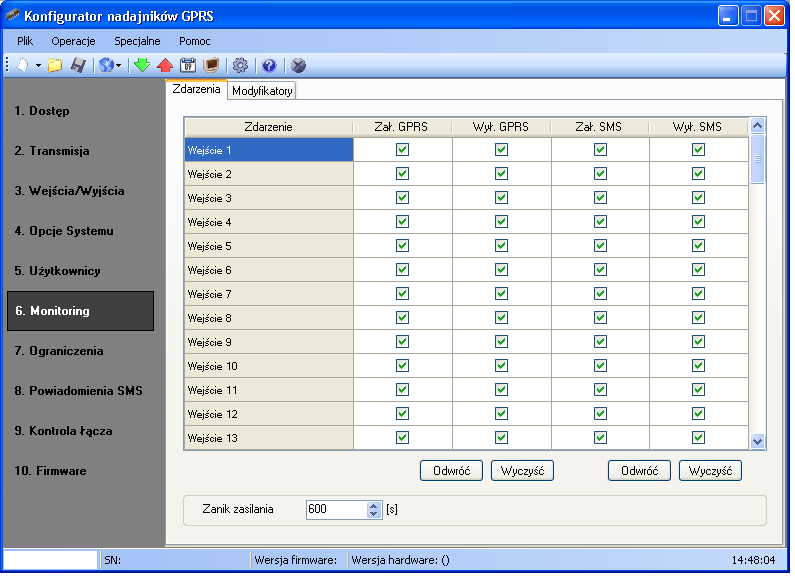Click the table scrollbar up arrow
The height and width of the screenshot is (577, 795).
point(757,125)
